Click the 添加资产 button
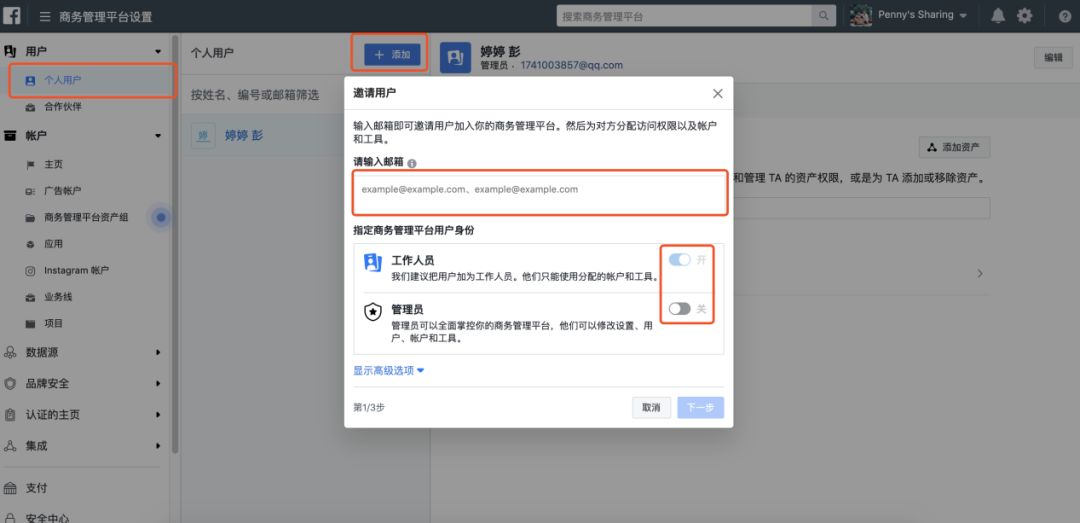1080x523 pixels. (x=954, y=147)
